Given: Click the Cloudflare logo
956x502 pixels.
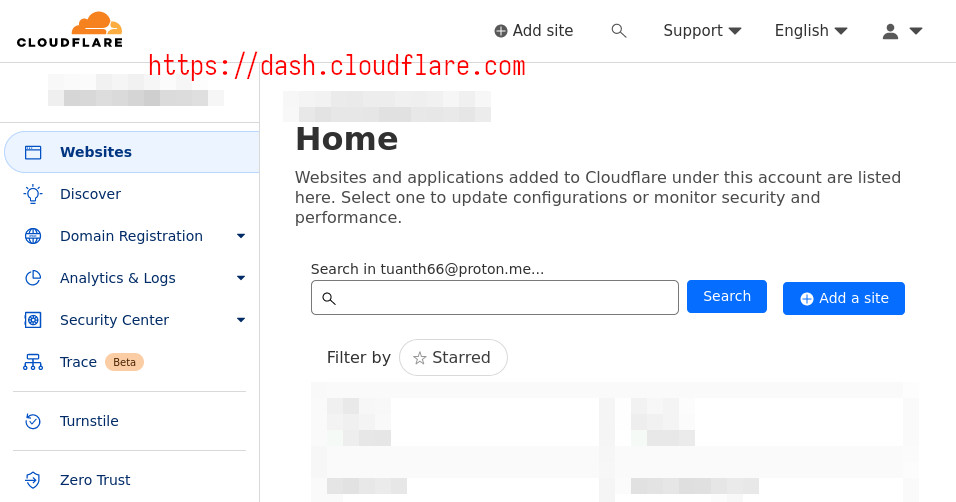Looking at the screenshot, I should 70,30.
